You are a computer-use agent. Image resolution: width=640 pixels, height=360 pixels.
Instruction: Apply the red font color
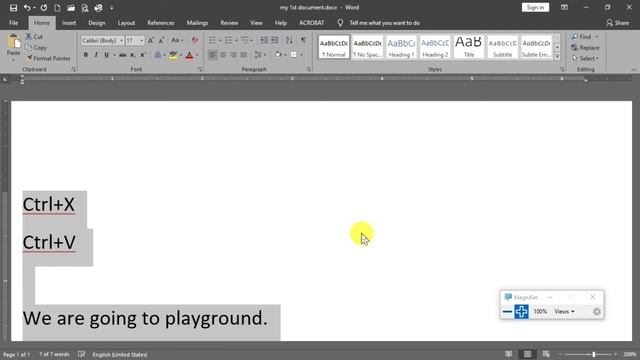point(189,55)
